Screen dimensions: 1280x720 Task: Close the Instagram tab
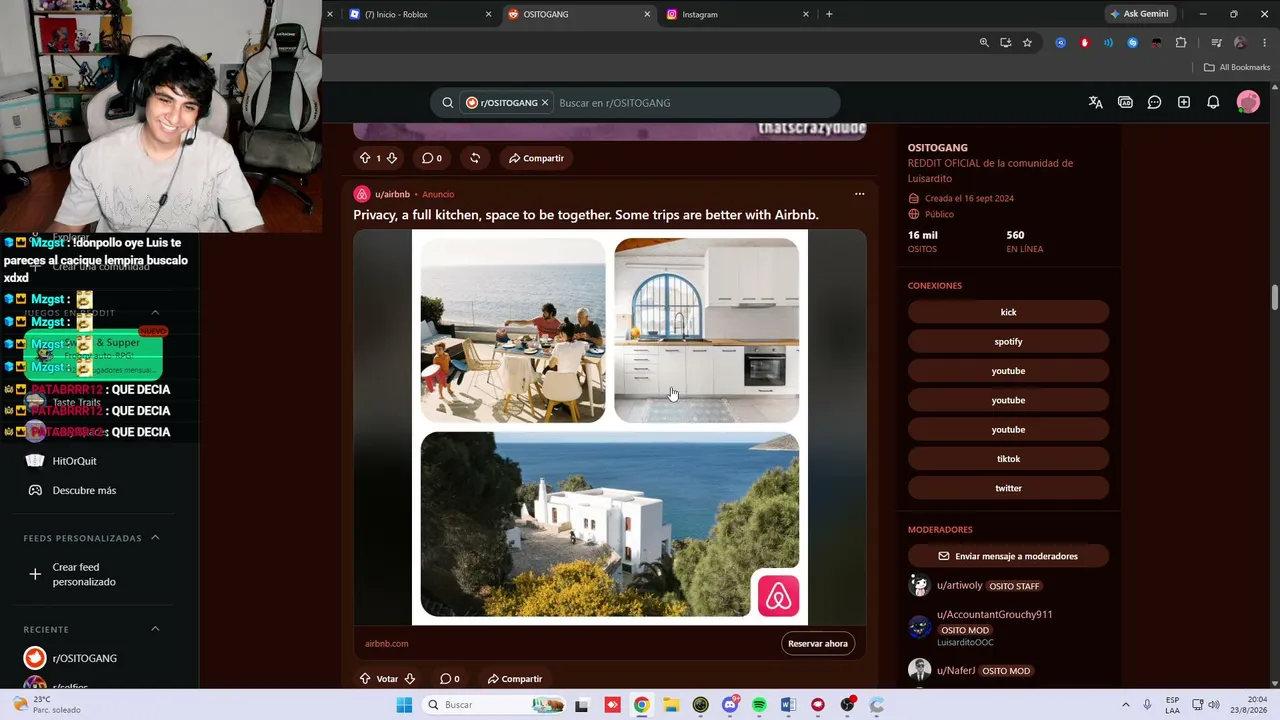(806, 14)
